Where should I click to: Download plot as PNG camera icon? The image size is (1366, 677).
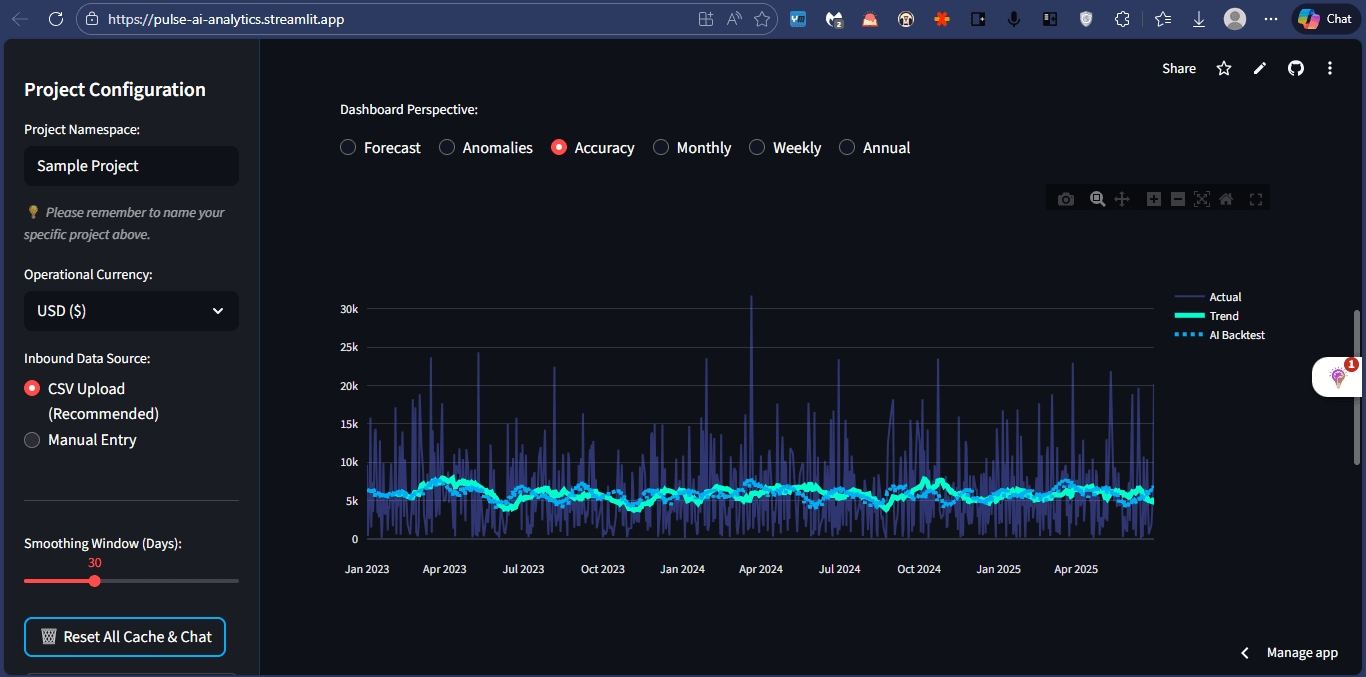pyautogui.click(x=1066, y=199)
